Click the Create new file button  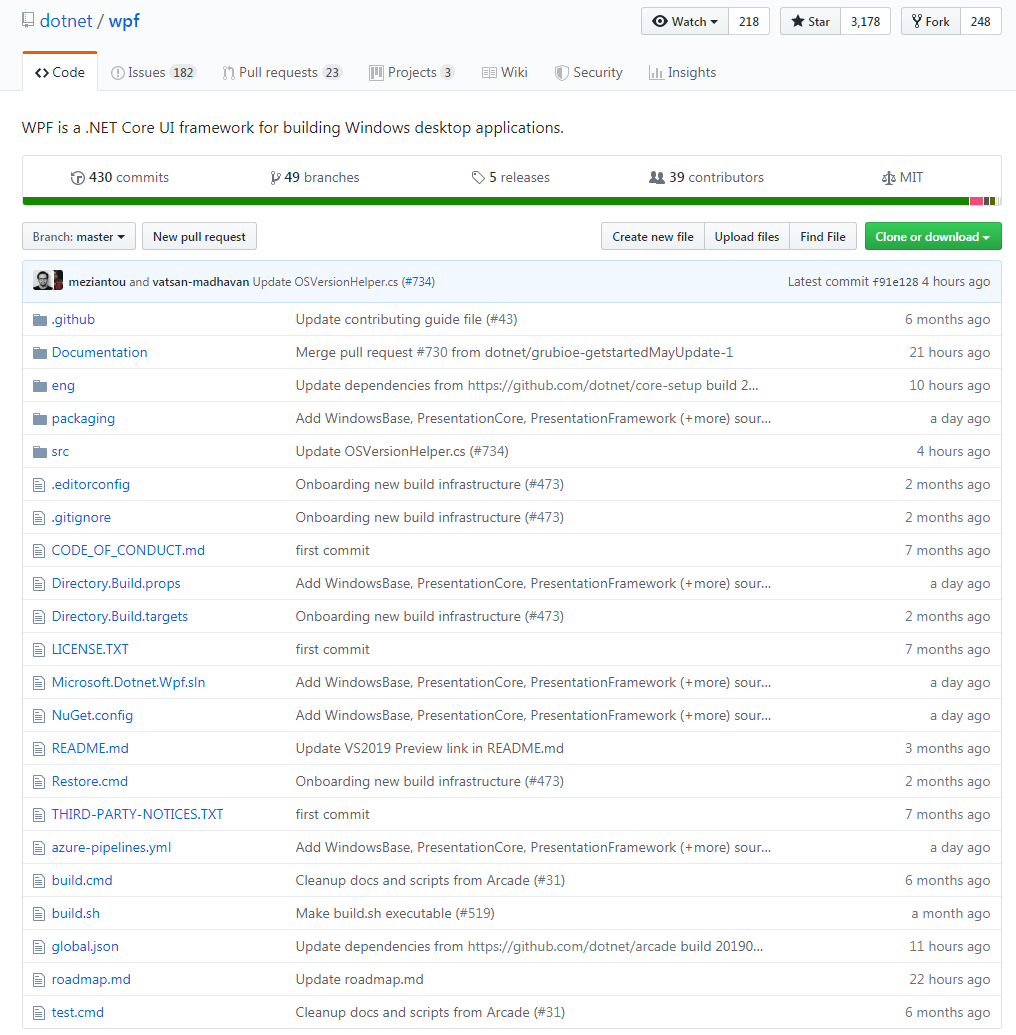click(x=652, y=236)
